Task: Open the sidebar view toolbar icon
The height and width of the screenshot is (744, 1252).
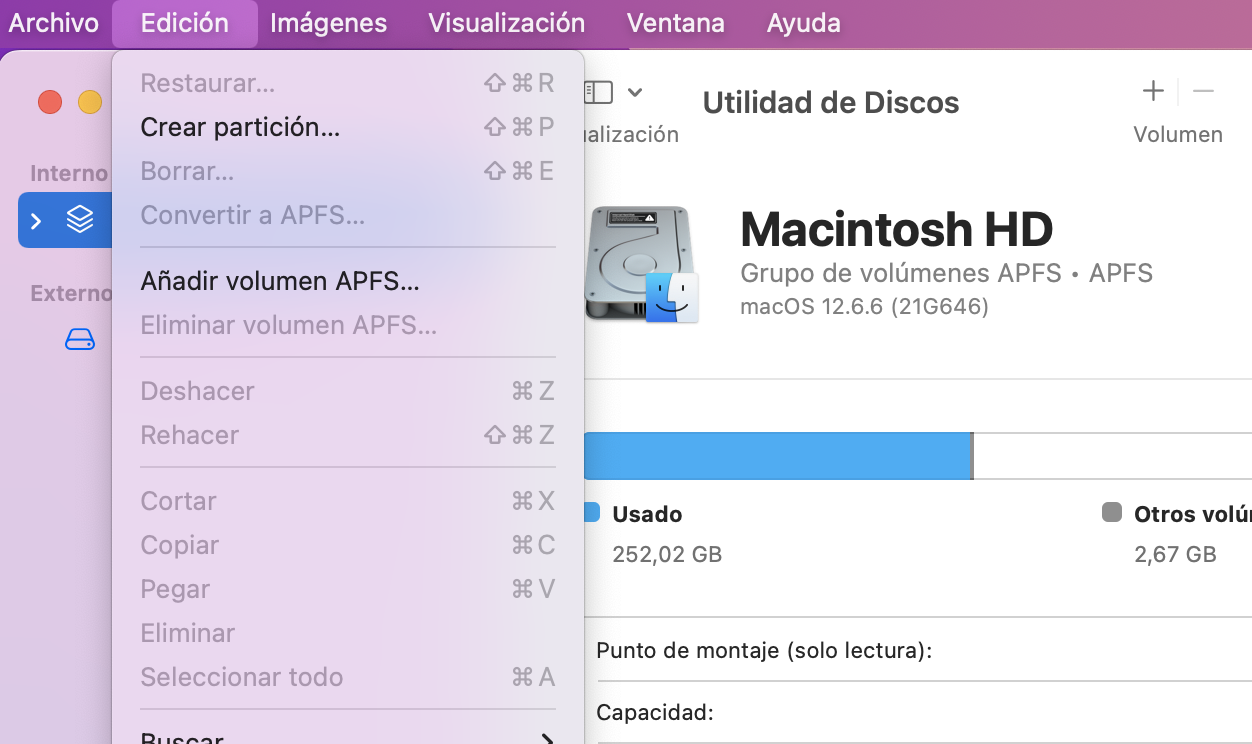Action: coord(599,92)
